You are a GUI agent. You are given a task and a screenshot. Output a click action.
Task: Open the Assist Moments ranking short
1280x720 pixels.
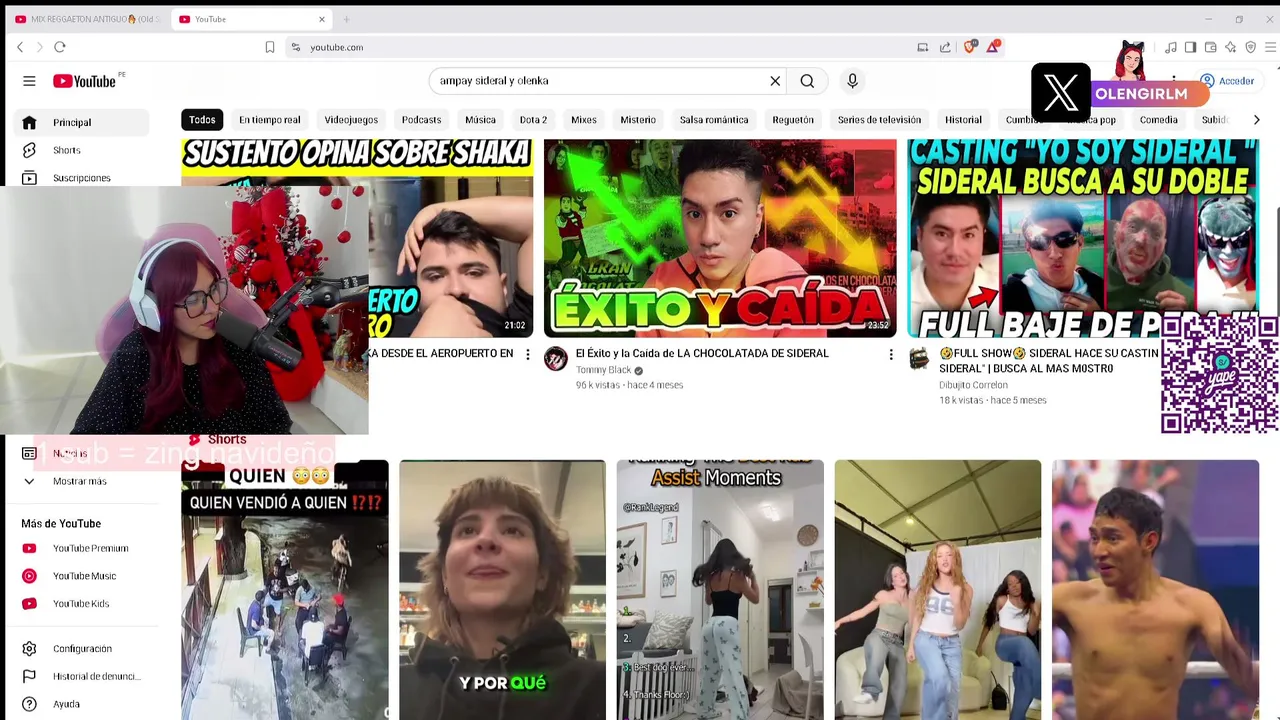pyautogui.click(x=720, y=590)
